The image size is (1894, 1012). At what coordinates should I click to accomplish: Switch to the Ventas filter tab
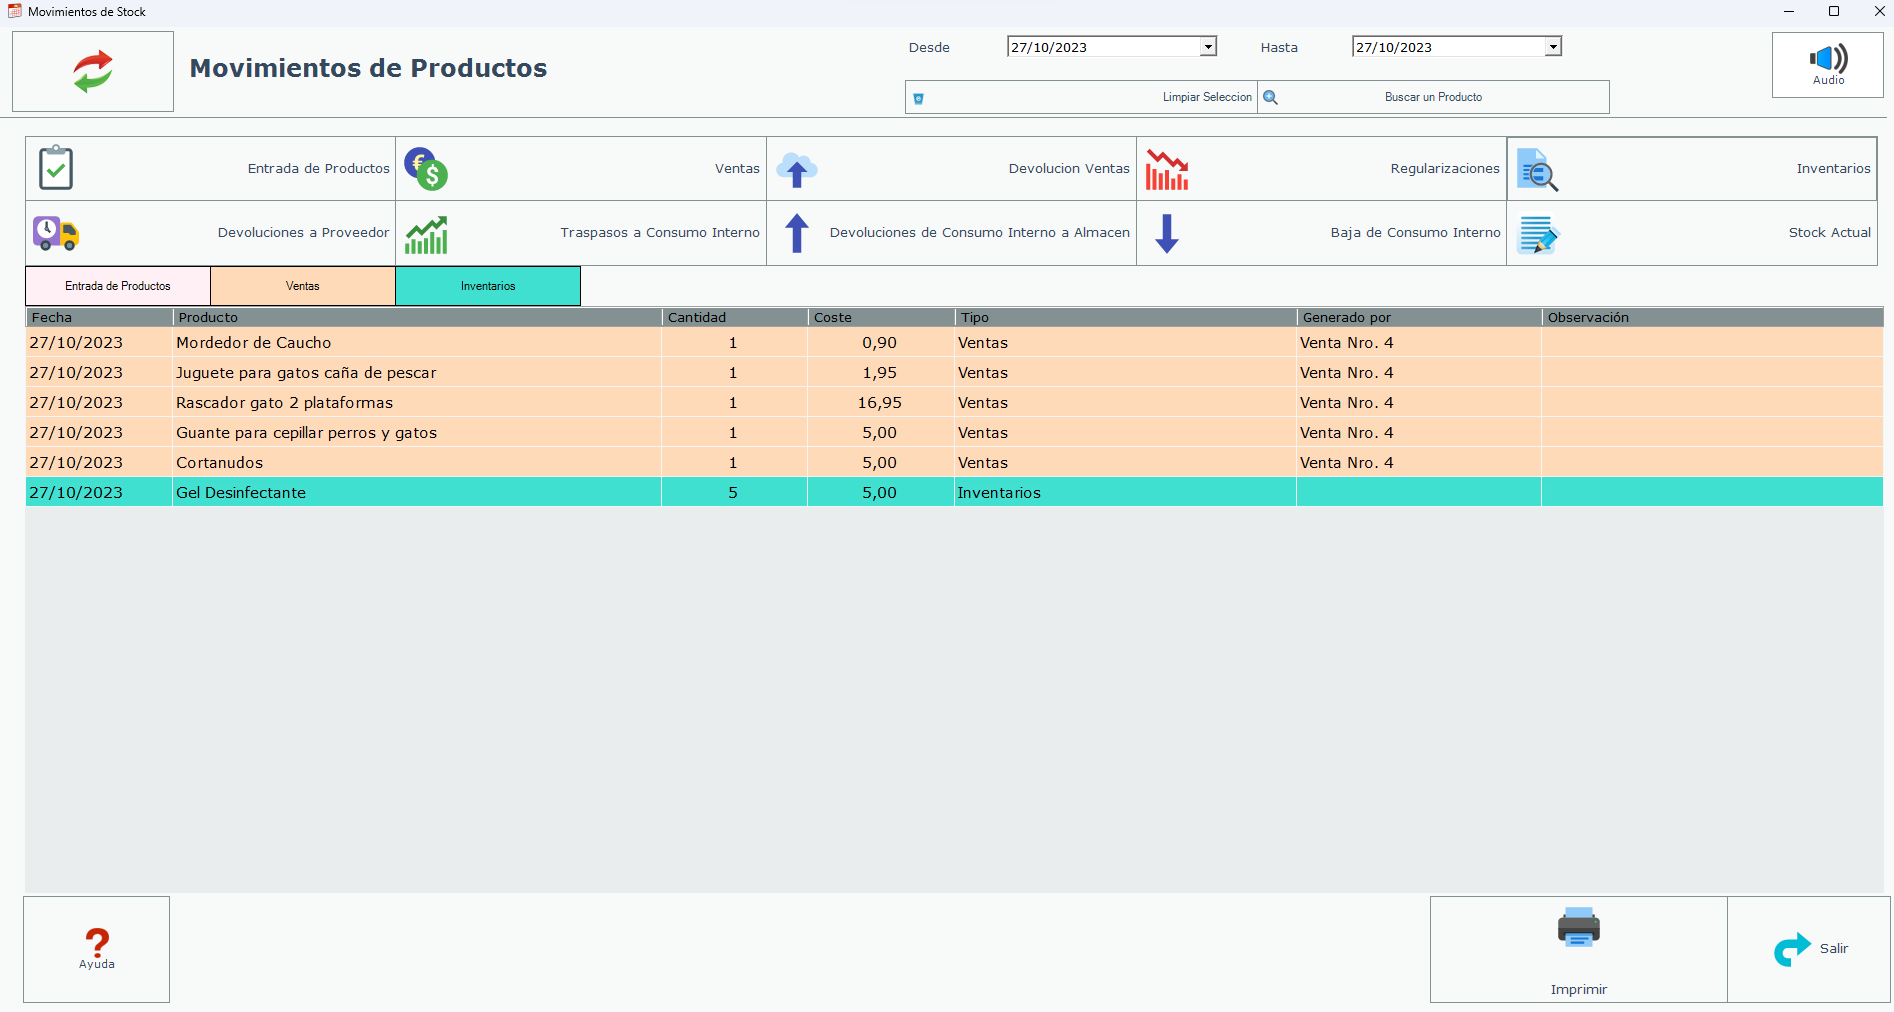click(303, 286)
